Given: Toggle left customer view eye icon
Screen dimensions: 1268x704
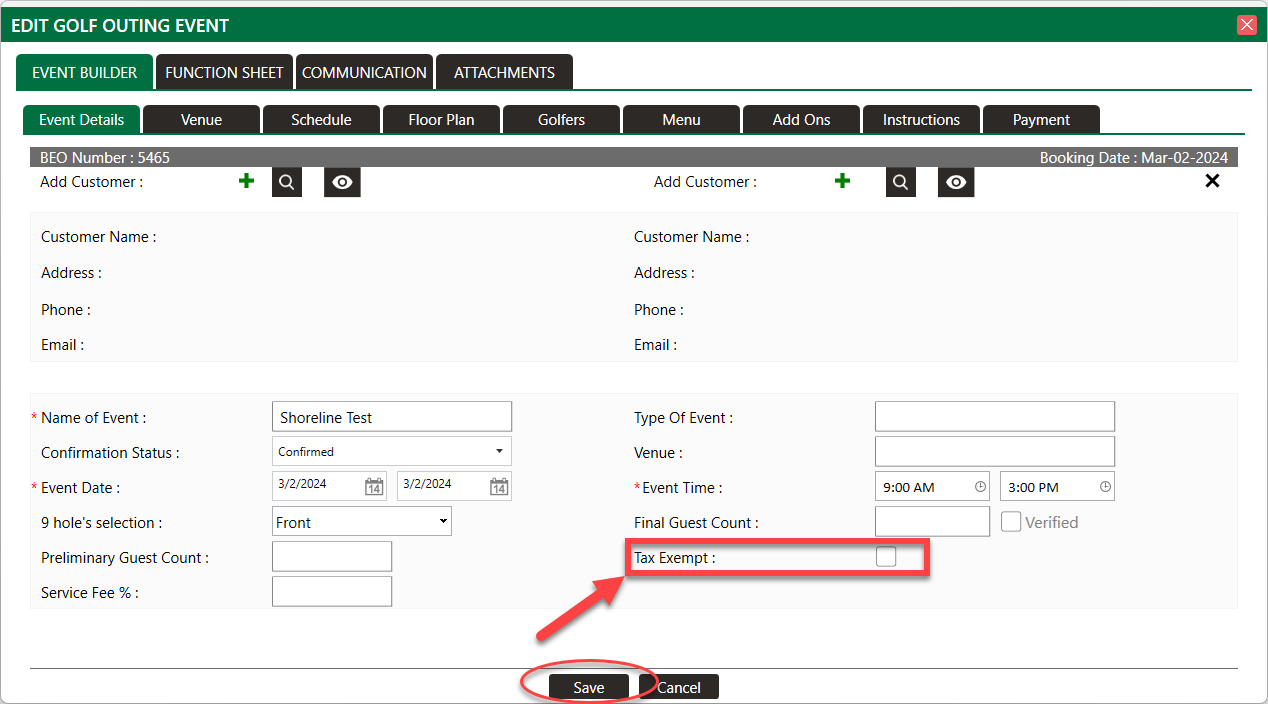Looking at the screenshot, I should pos(342,182).
